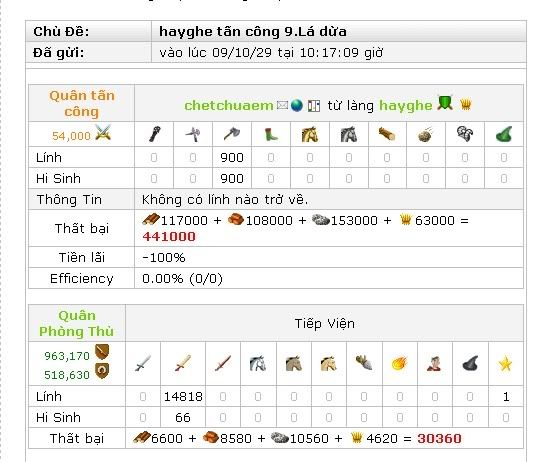Click the crossed swords attack strength icon
The width and height of the screenshot is (543, 462).
point(103,132)
